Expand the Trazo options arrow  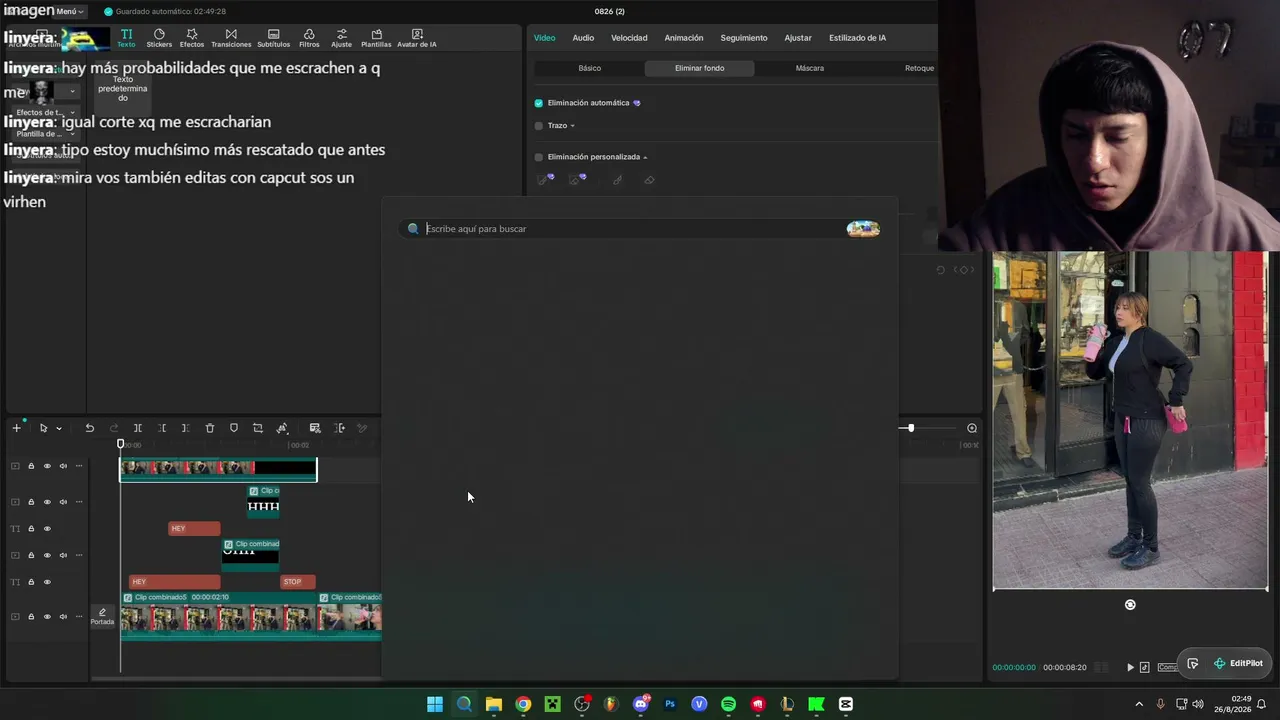[x=572, y=126]
